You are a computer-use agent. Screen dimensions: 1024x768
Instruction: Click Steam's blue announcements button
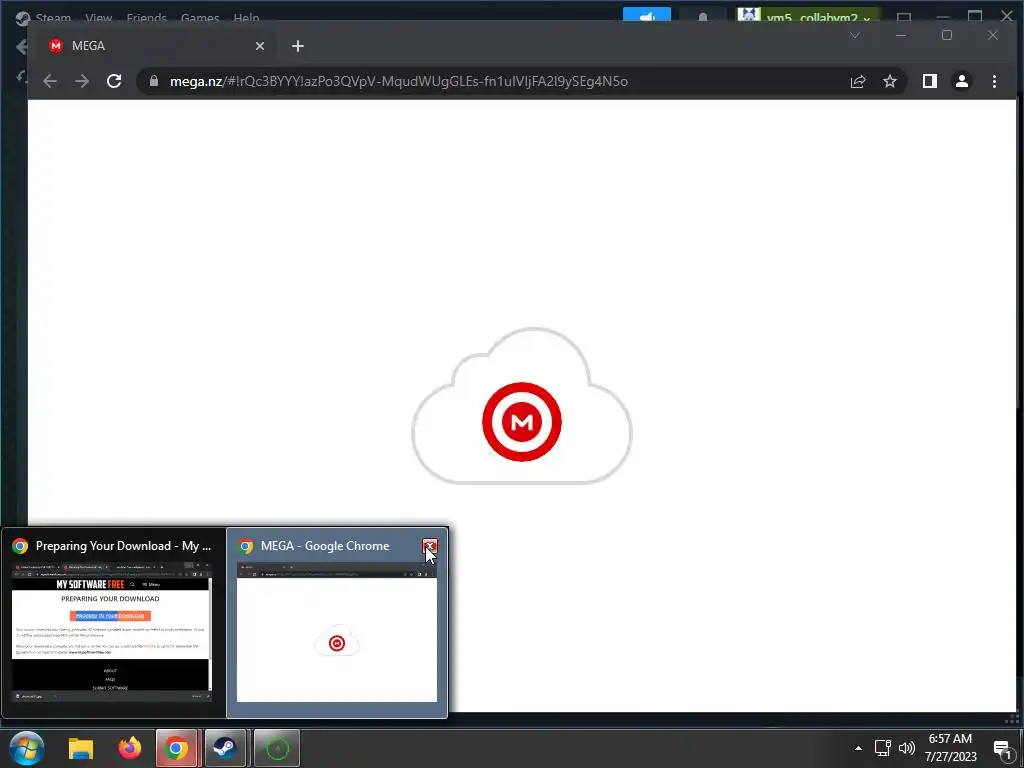tap(647, 15)
